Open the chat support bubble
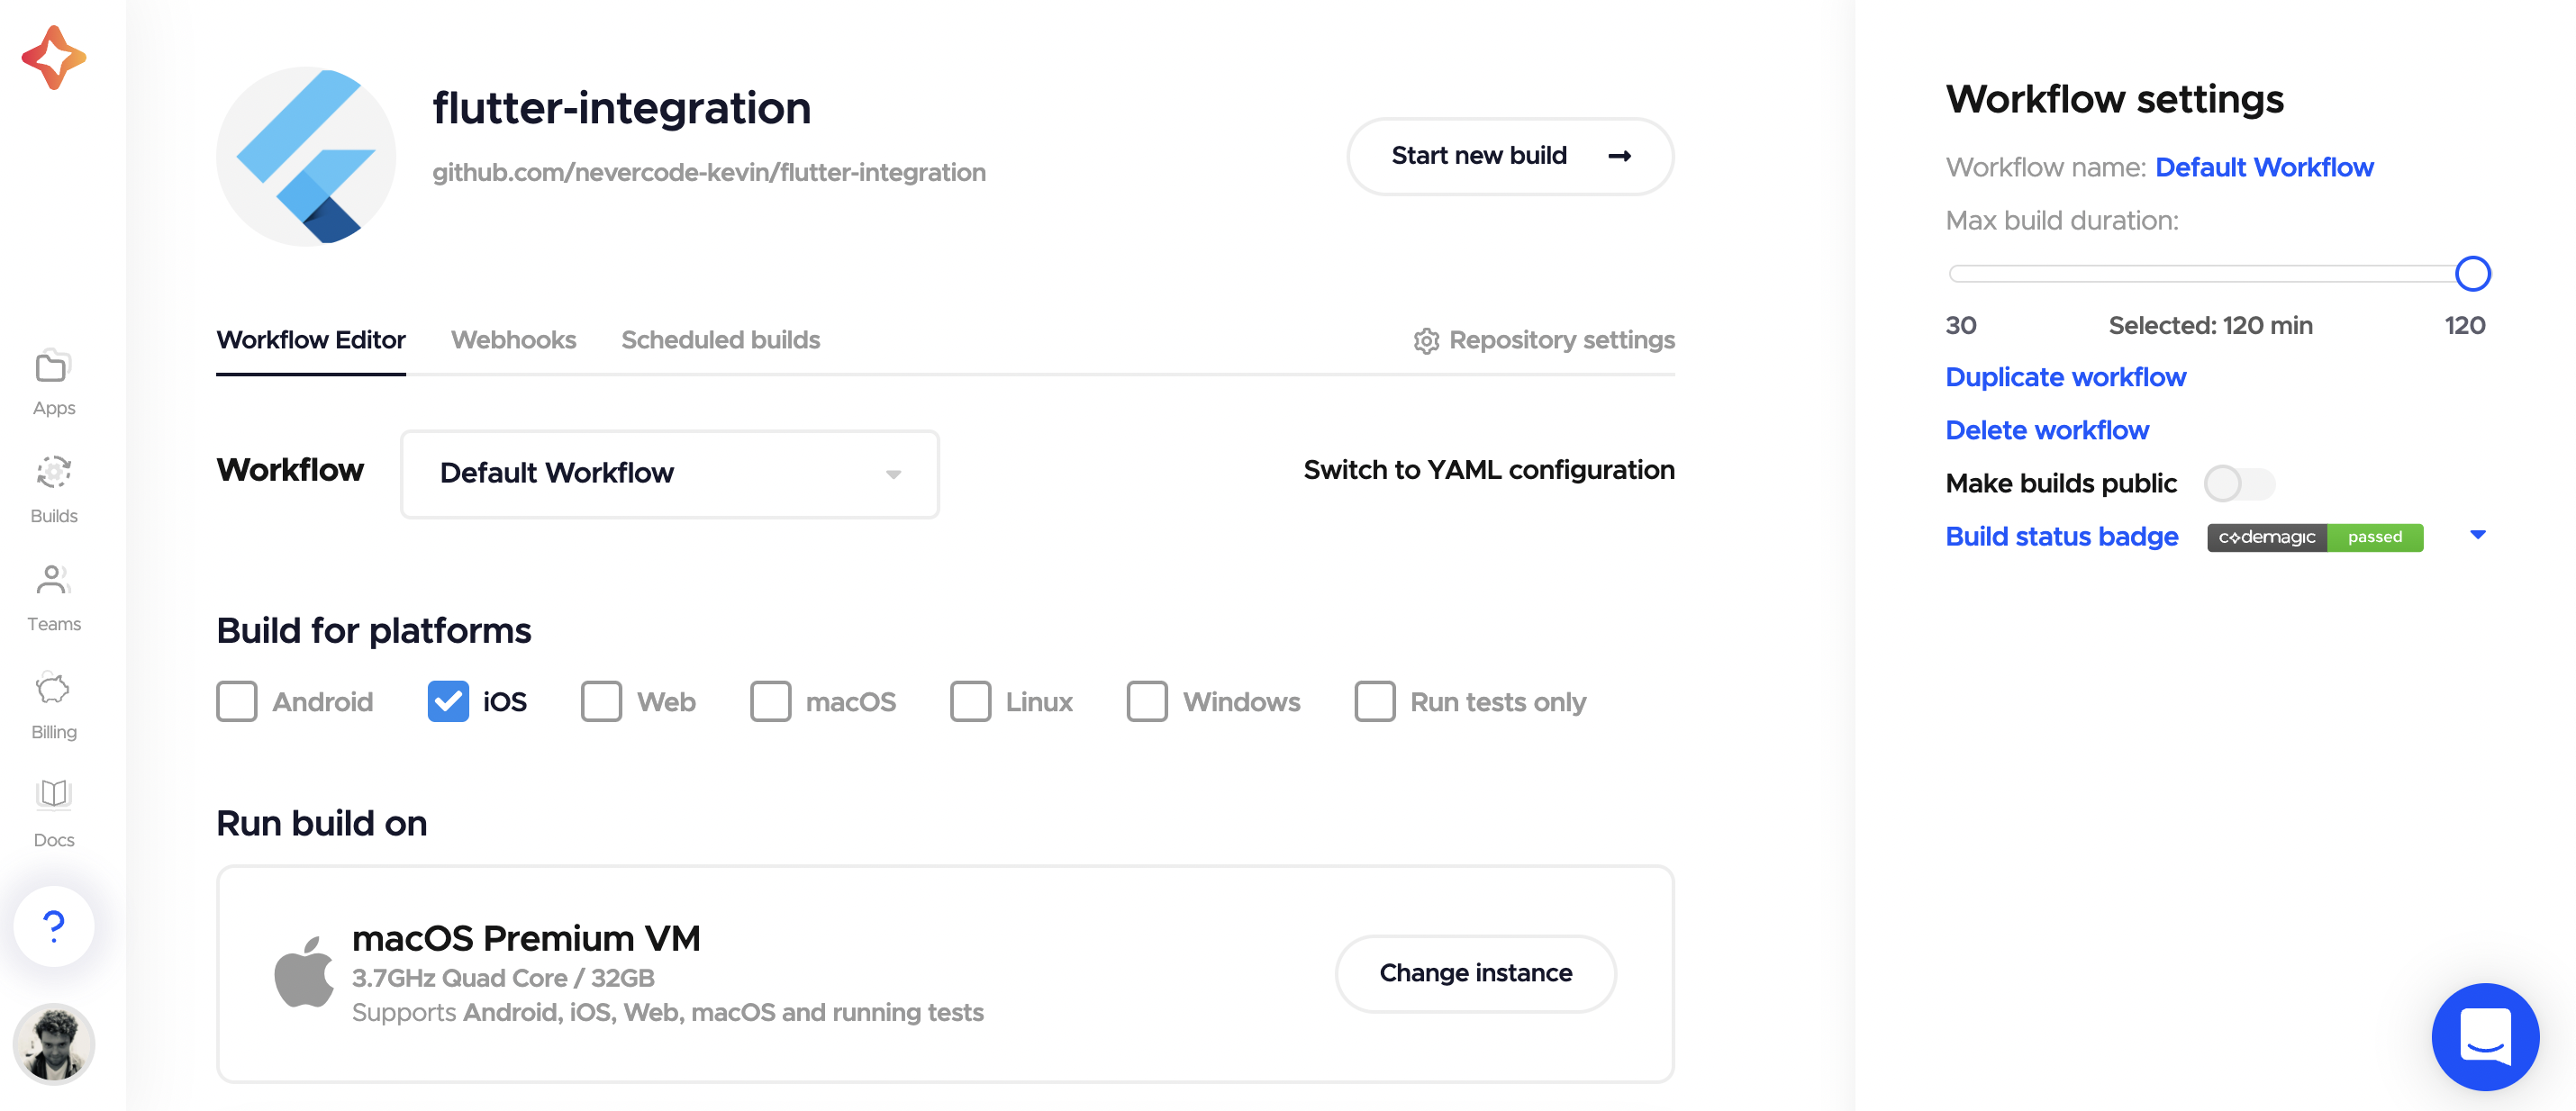The width and height of the screenshot is (2576, 1111). tap(2485, 1036)
